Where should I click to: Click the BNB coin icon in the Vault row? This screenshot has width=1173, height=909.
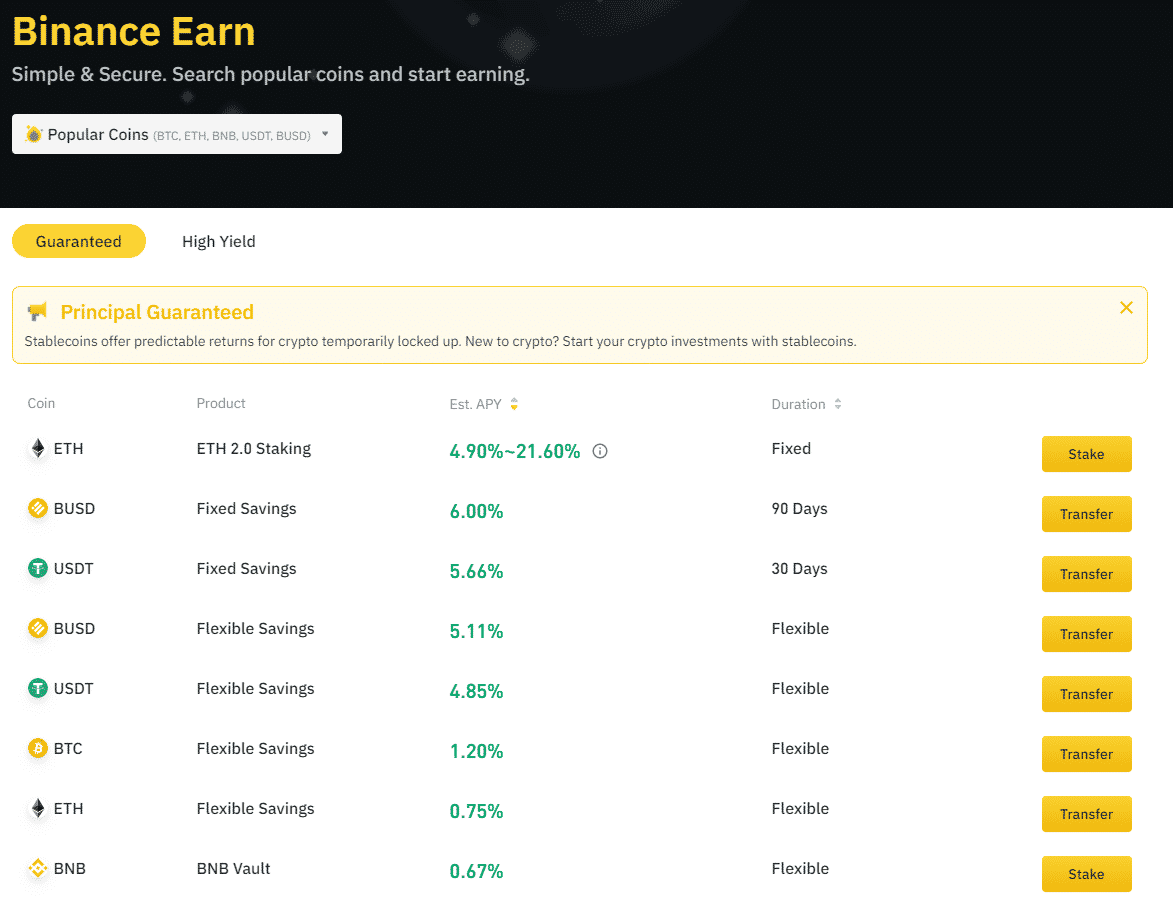[x=38, y=869]
